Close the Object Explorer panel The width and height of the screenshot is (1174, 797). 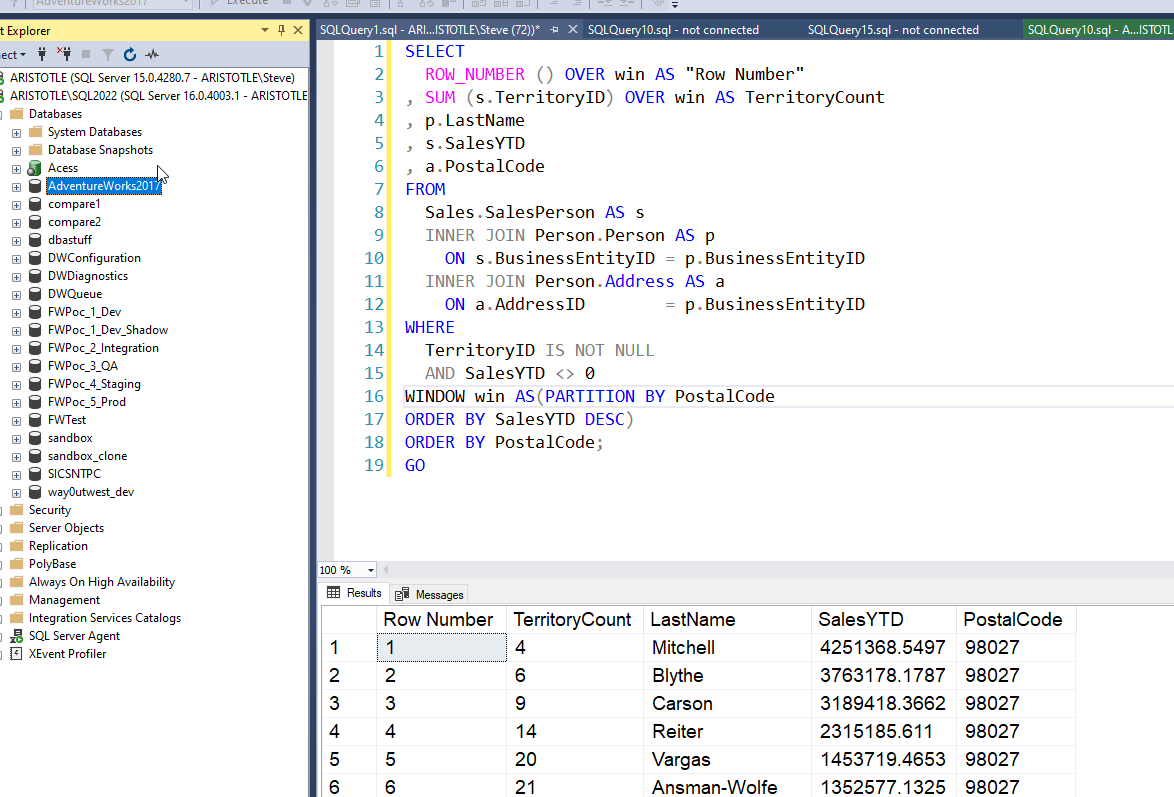point(298,30)
